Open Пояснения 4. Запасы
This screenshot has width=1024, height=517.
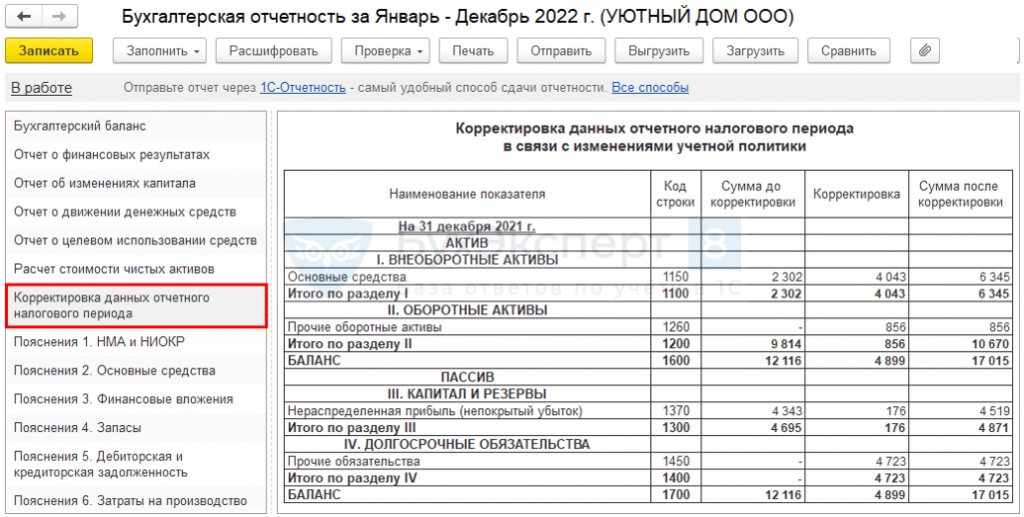136,428
